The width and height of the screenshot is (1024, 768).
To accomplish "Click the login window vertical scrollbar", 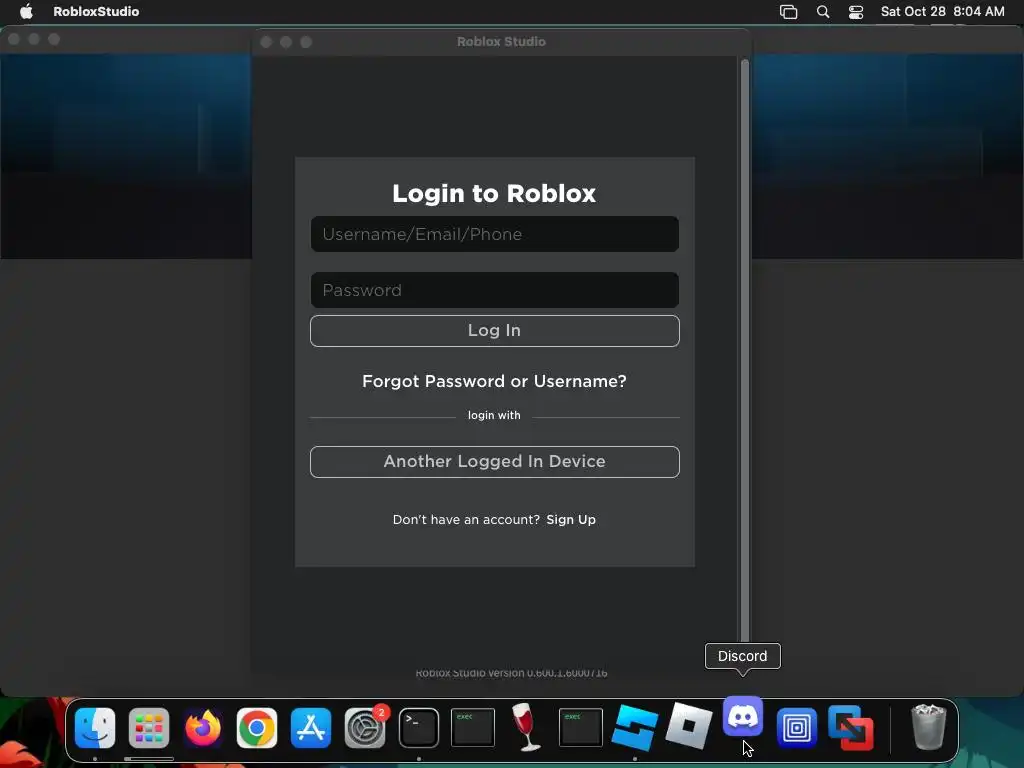I will [744, 350].
